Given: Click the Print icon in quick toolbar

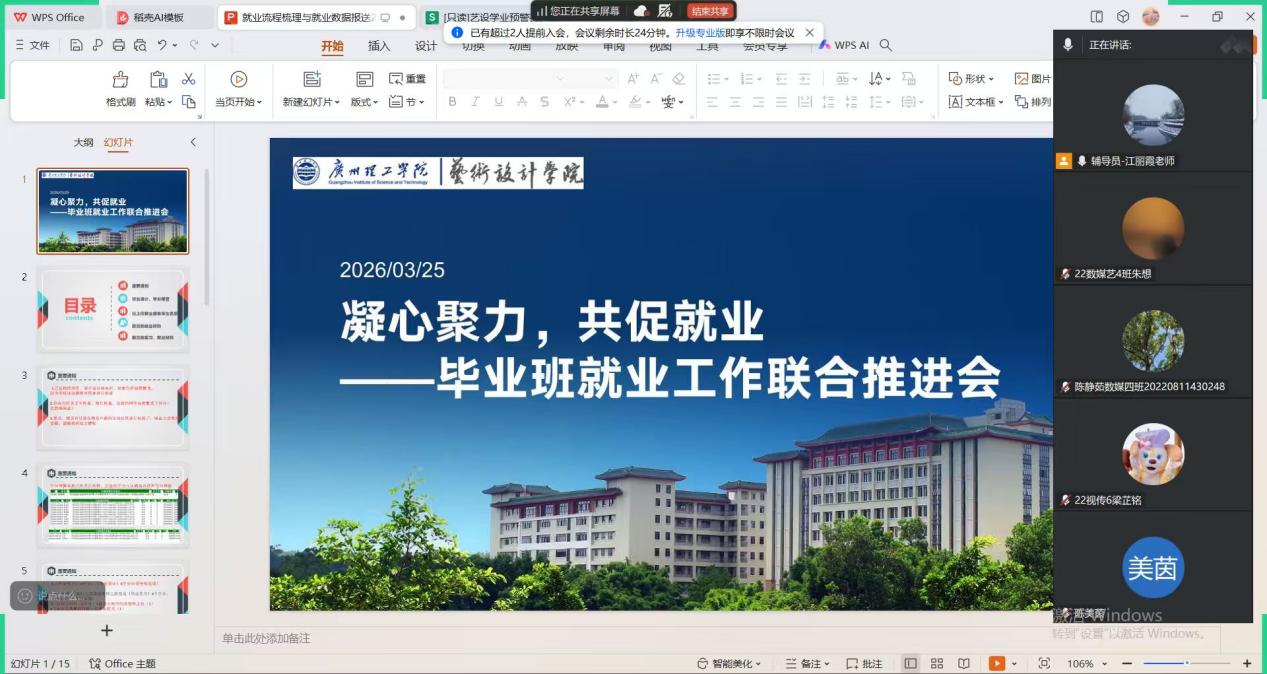Looking at the screenshot, I should (x=119, y=45).
